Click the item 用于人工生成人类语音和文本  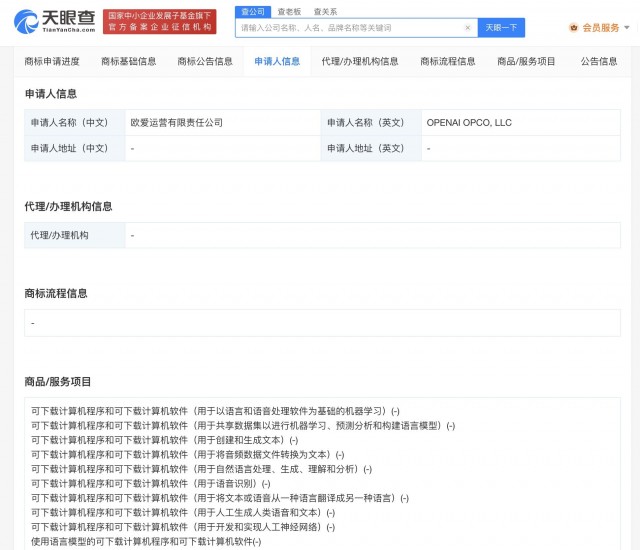pos(183,513)
